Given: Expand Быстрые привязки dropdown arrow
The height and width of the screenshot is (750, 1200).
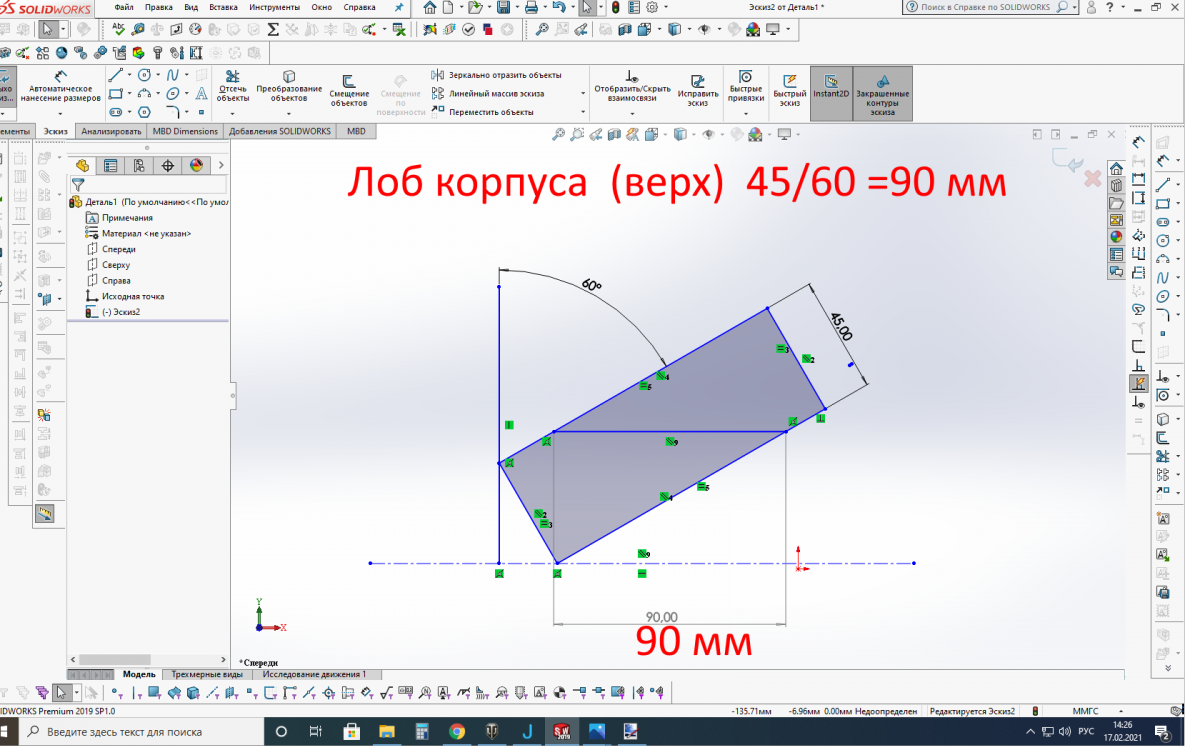Looking at the screenshot, I should tap(746, 113).
